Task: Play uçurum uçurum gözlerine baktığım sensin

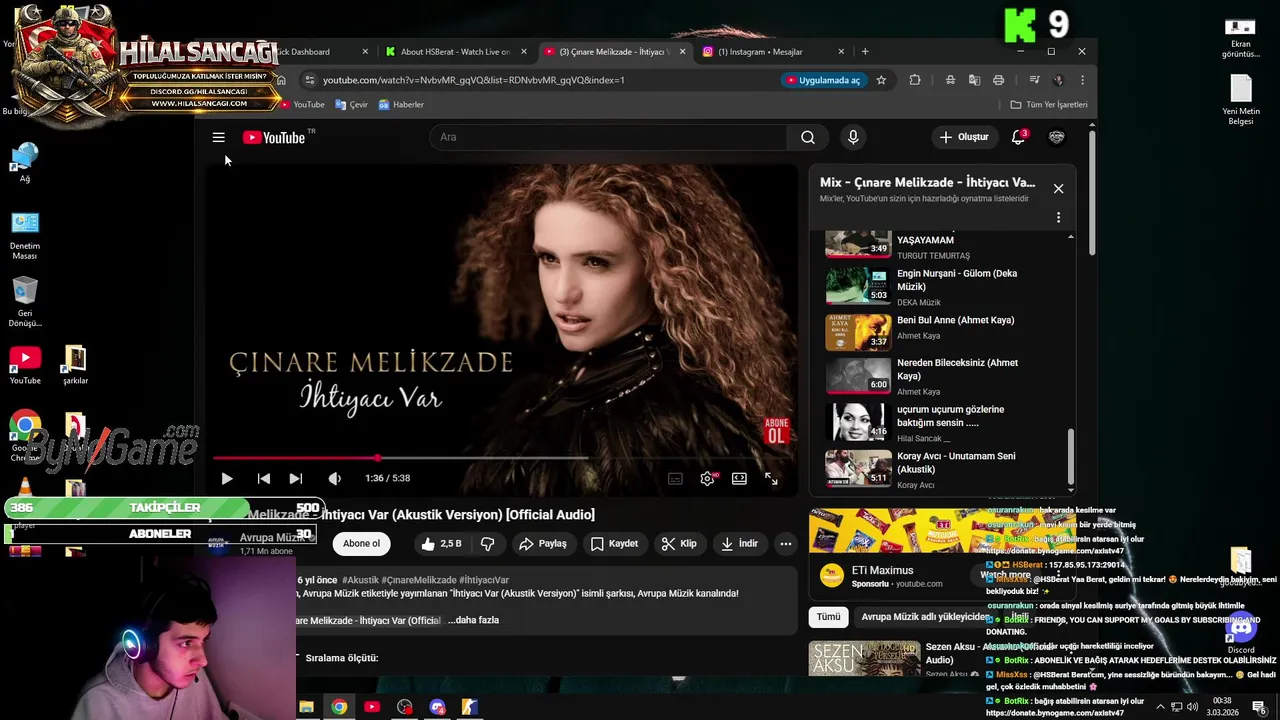Action: coord(945,422)
